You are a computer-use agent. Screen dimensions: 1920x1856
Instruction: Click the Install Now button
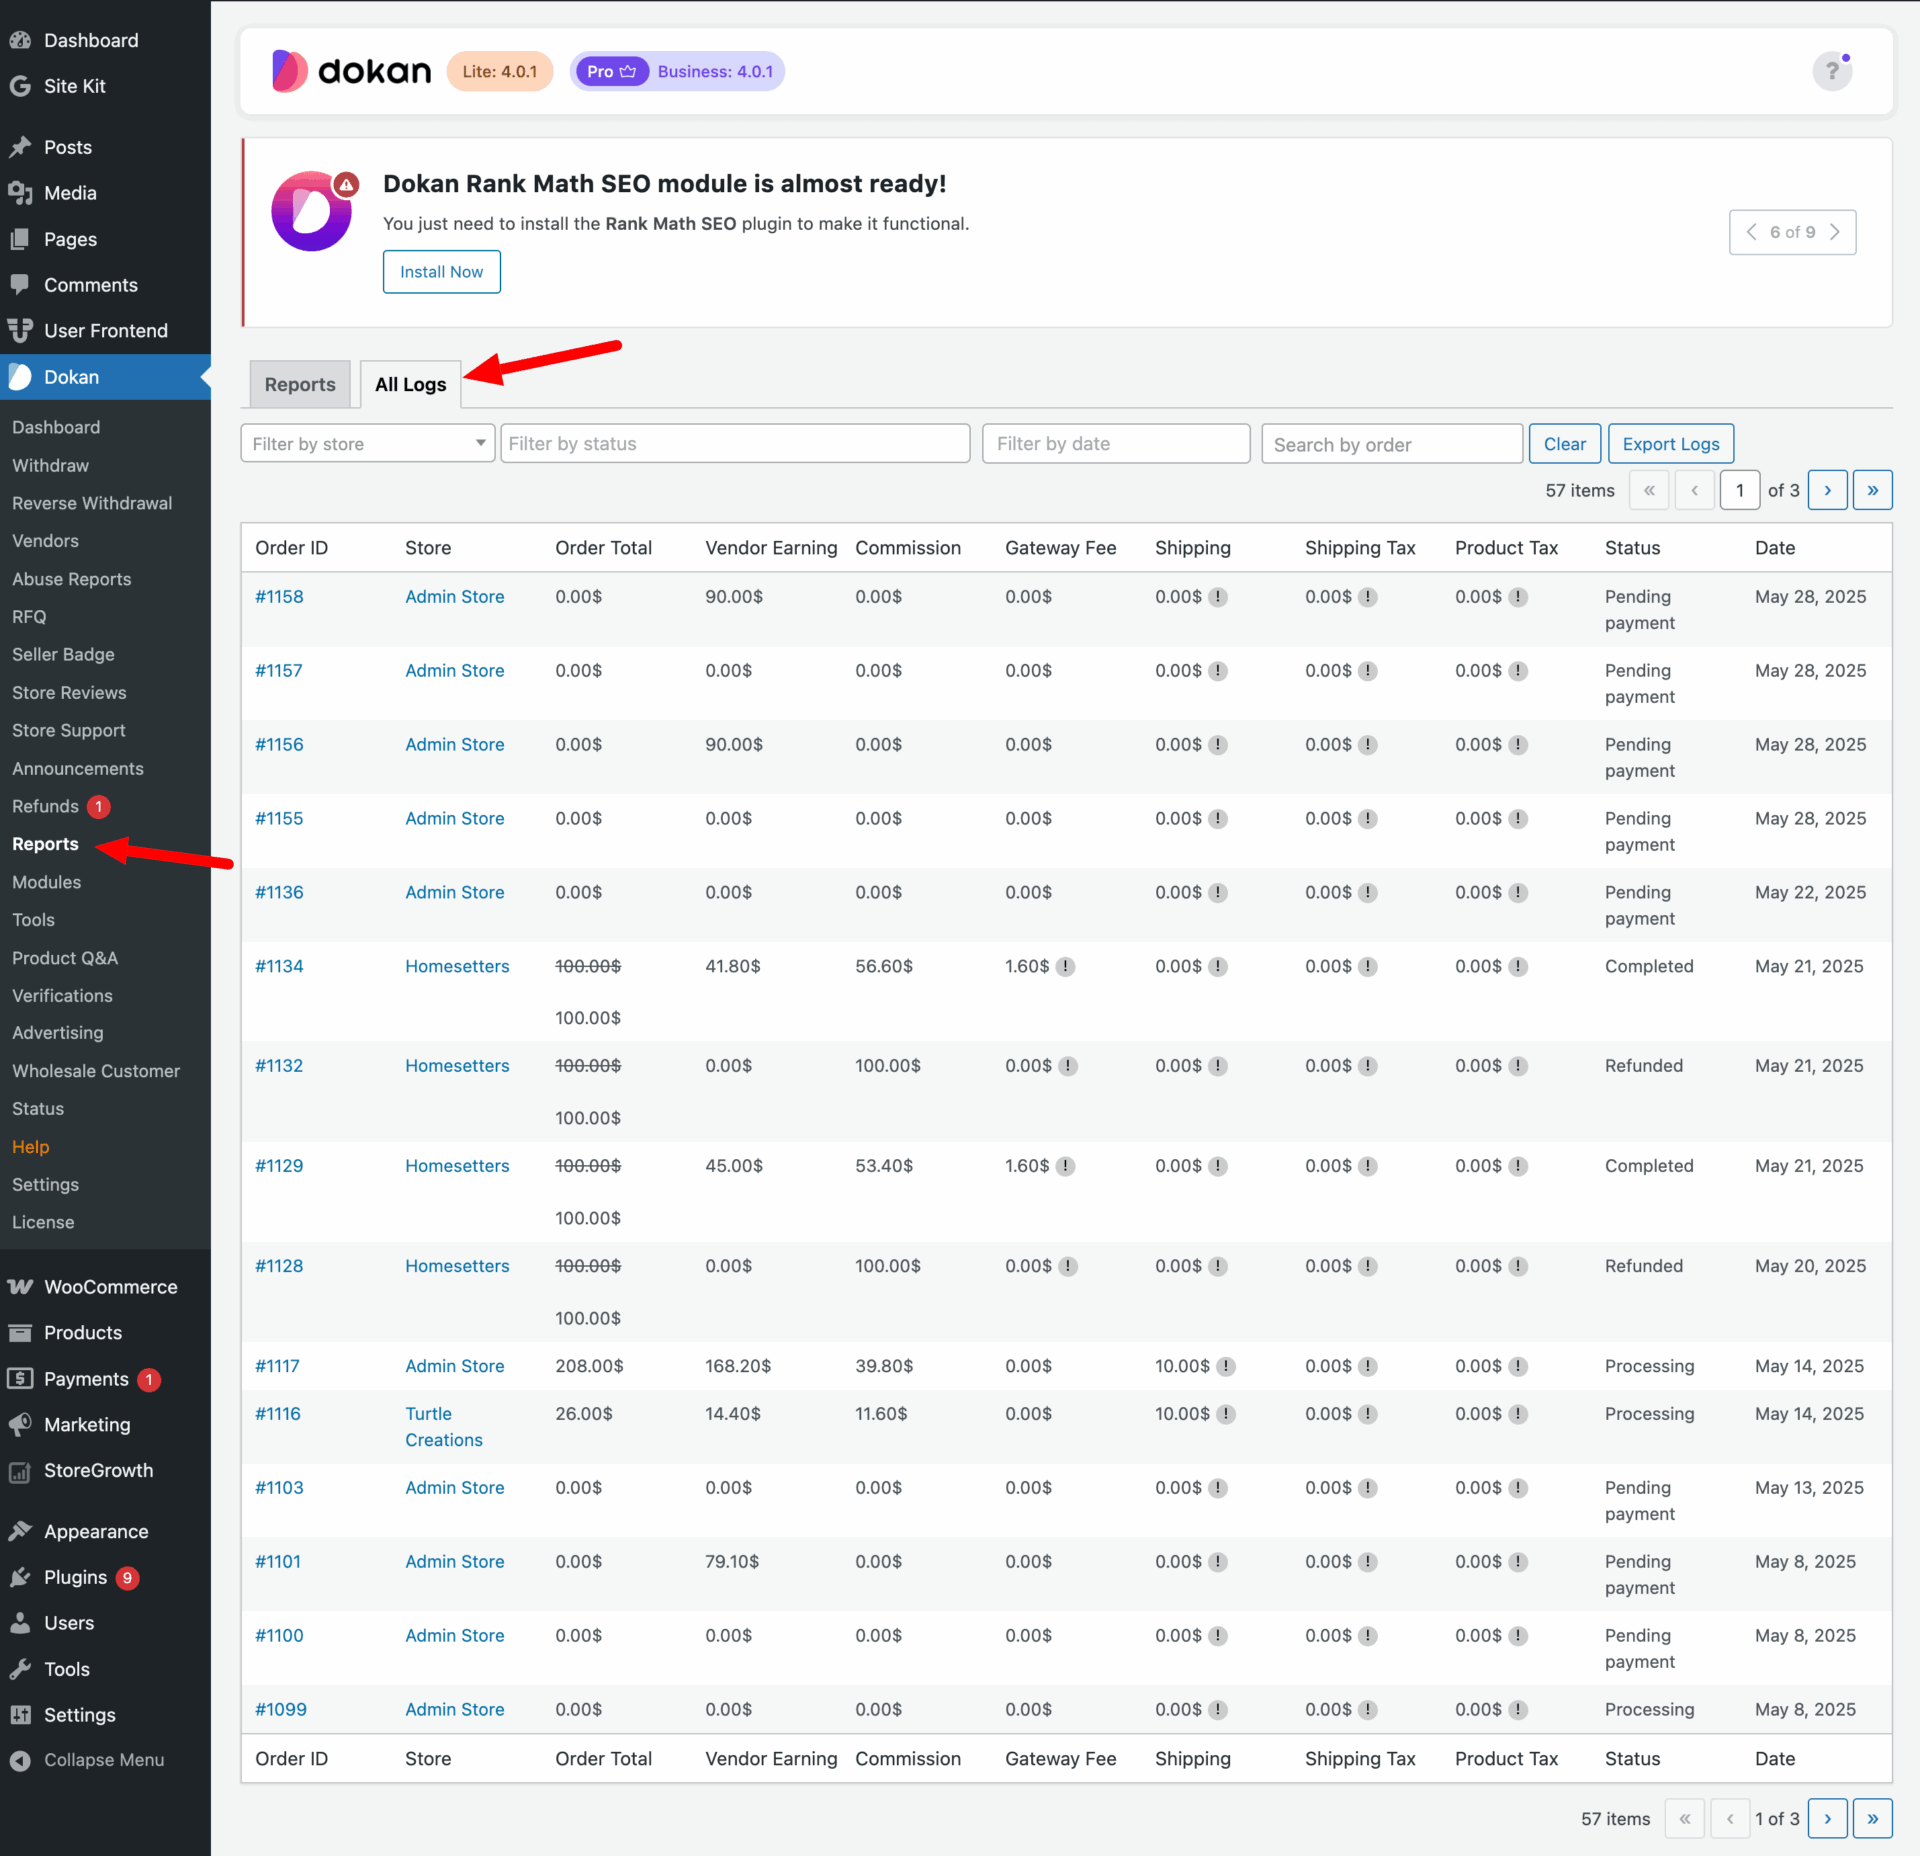click(x=441, y=272)
